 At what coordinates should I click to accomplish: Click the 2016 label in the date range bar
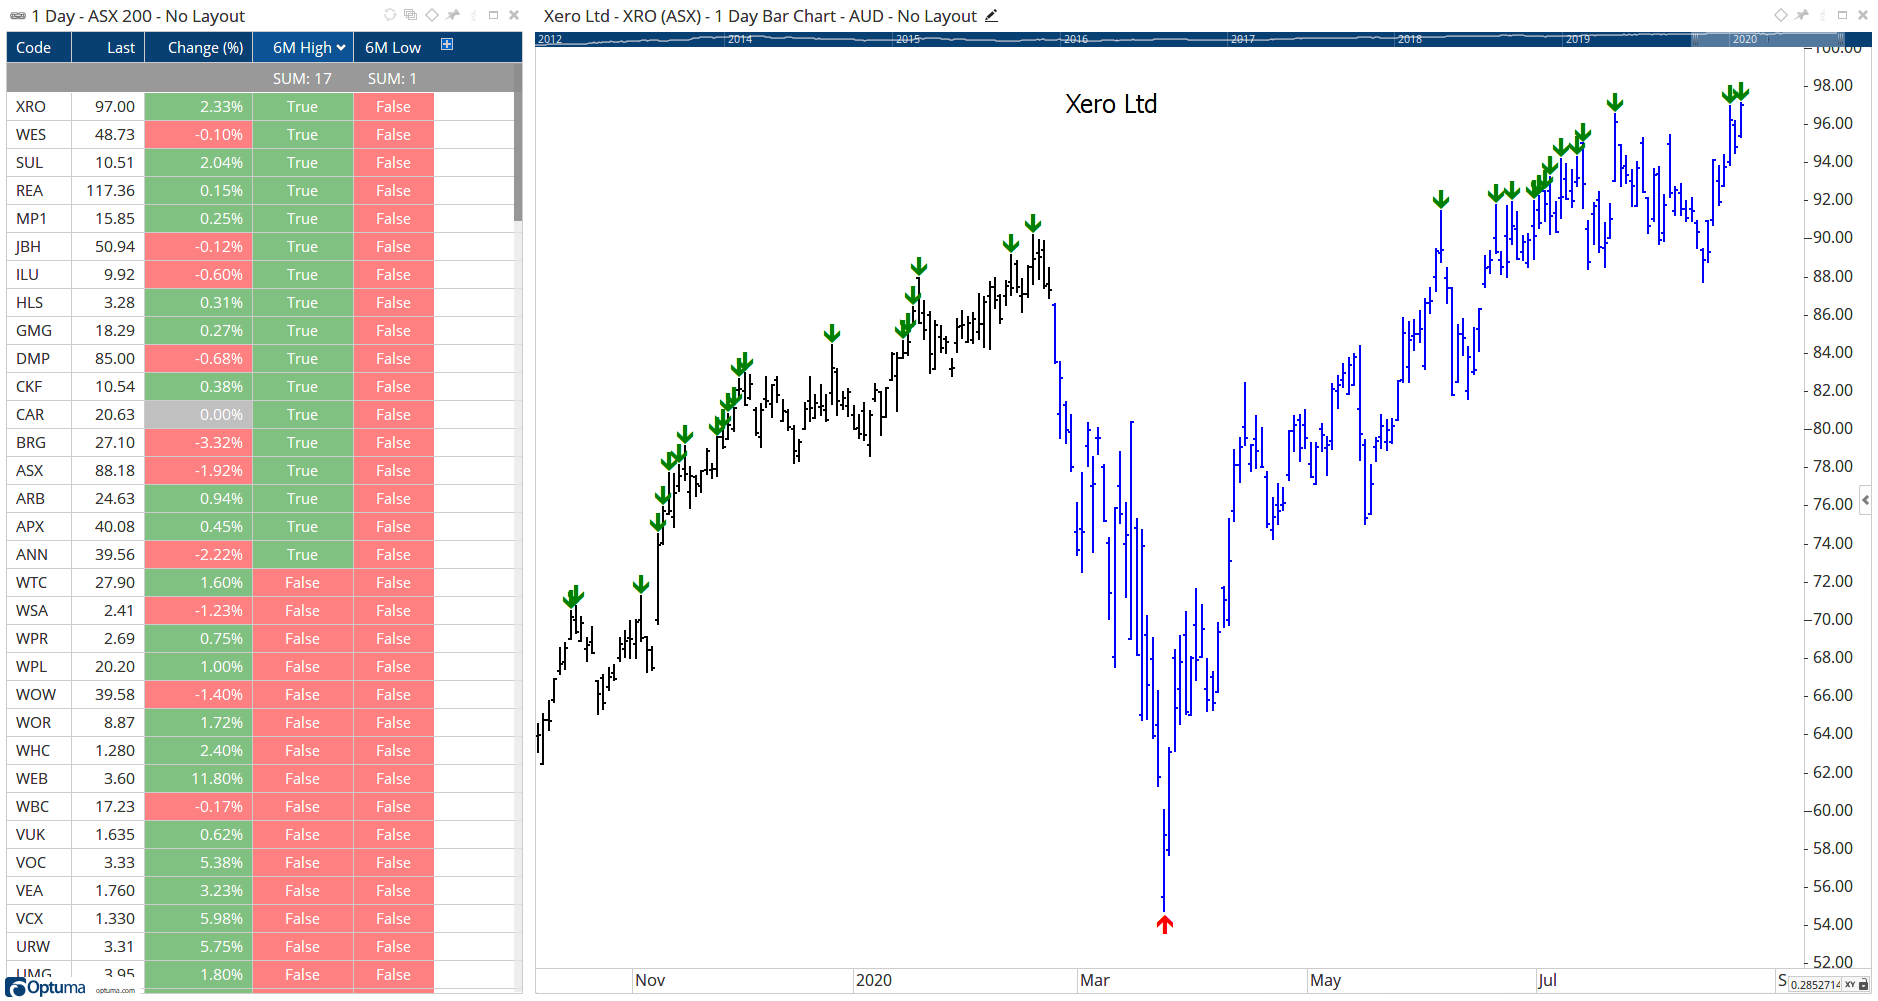(1076, 39)
